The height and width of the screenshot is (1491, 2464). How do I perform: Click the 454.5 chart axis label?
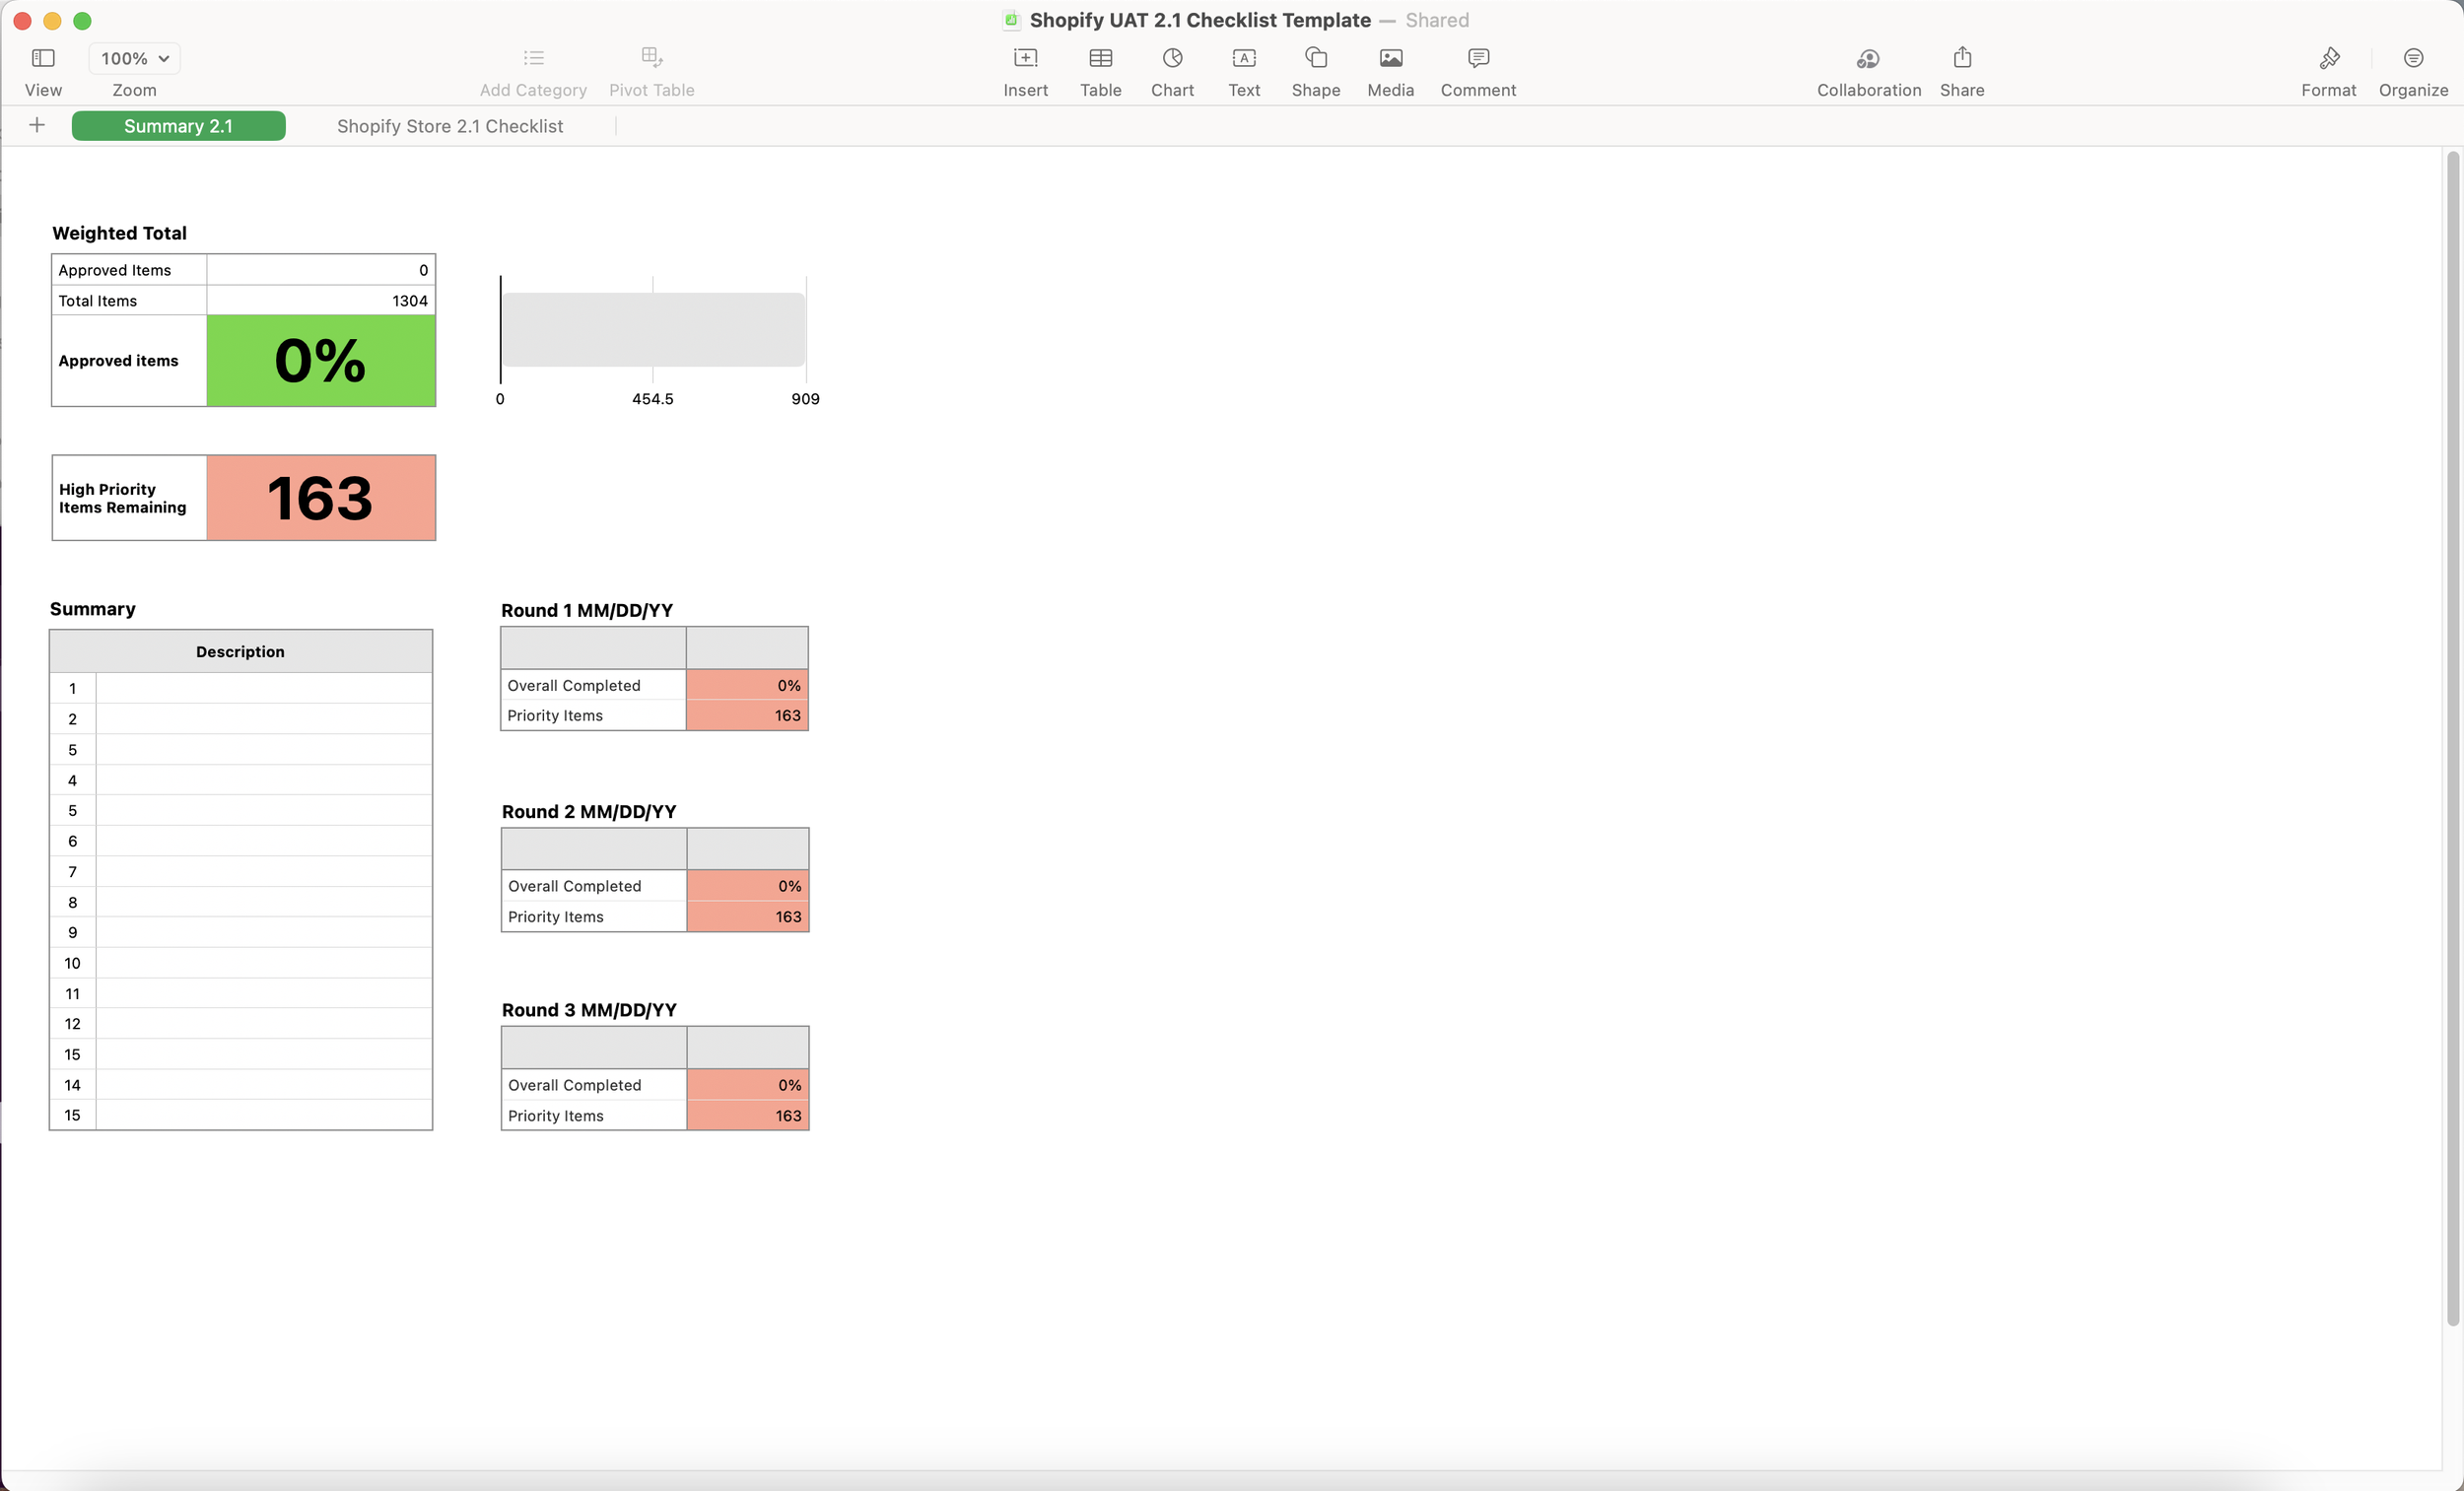[x=652, y=399]
